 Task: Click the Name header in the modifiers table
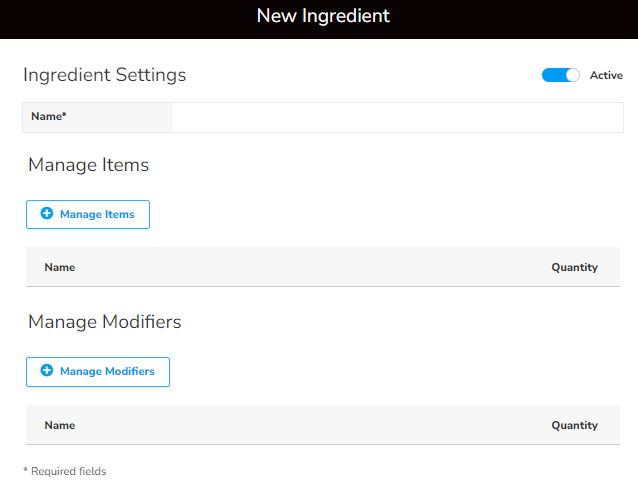point(60,425)
